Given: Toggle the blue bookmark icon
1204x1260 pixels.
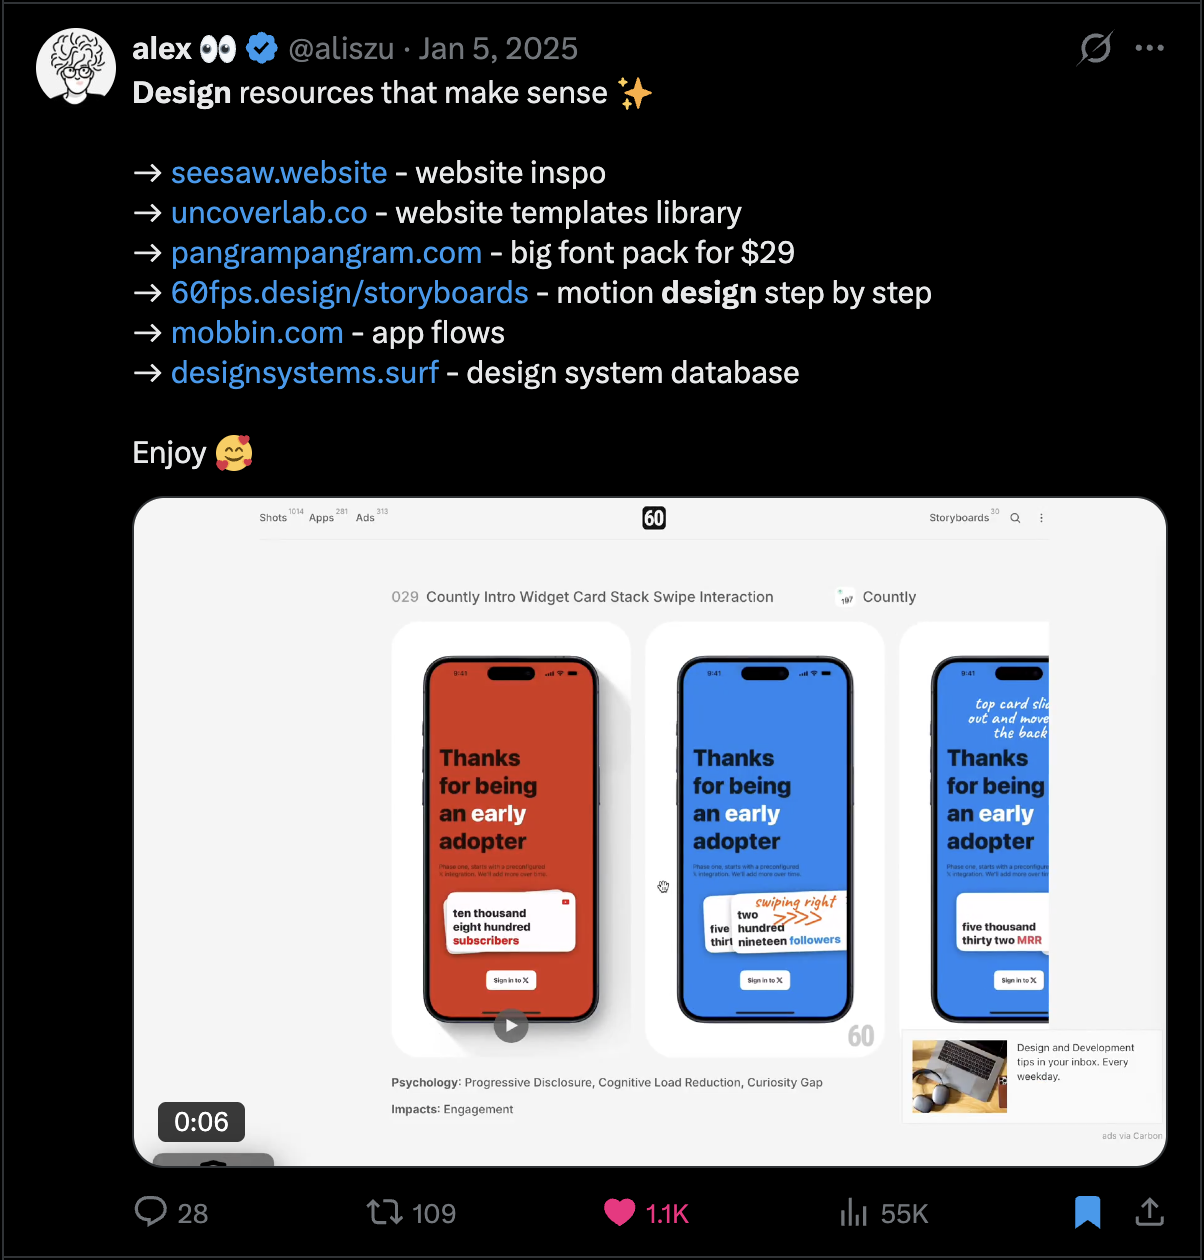Looking at the screenshot, I should coord(1087,1212).
